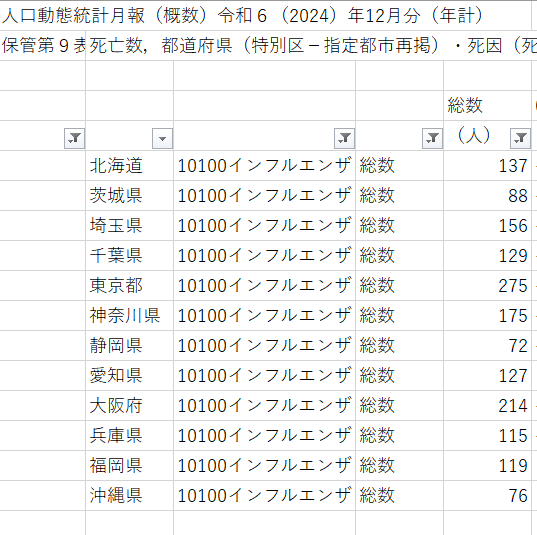Select the 神奈川県 cell
Viewport: 537px width, 535px height.
129,315
